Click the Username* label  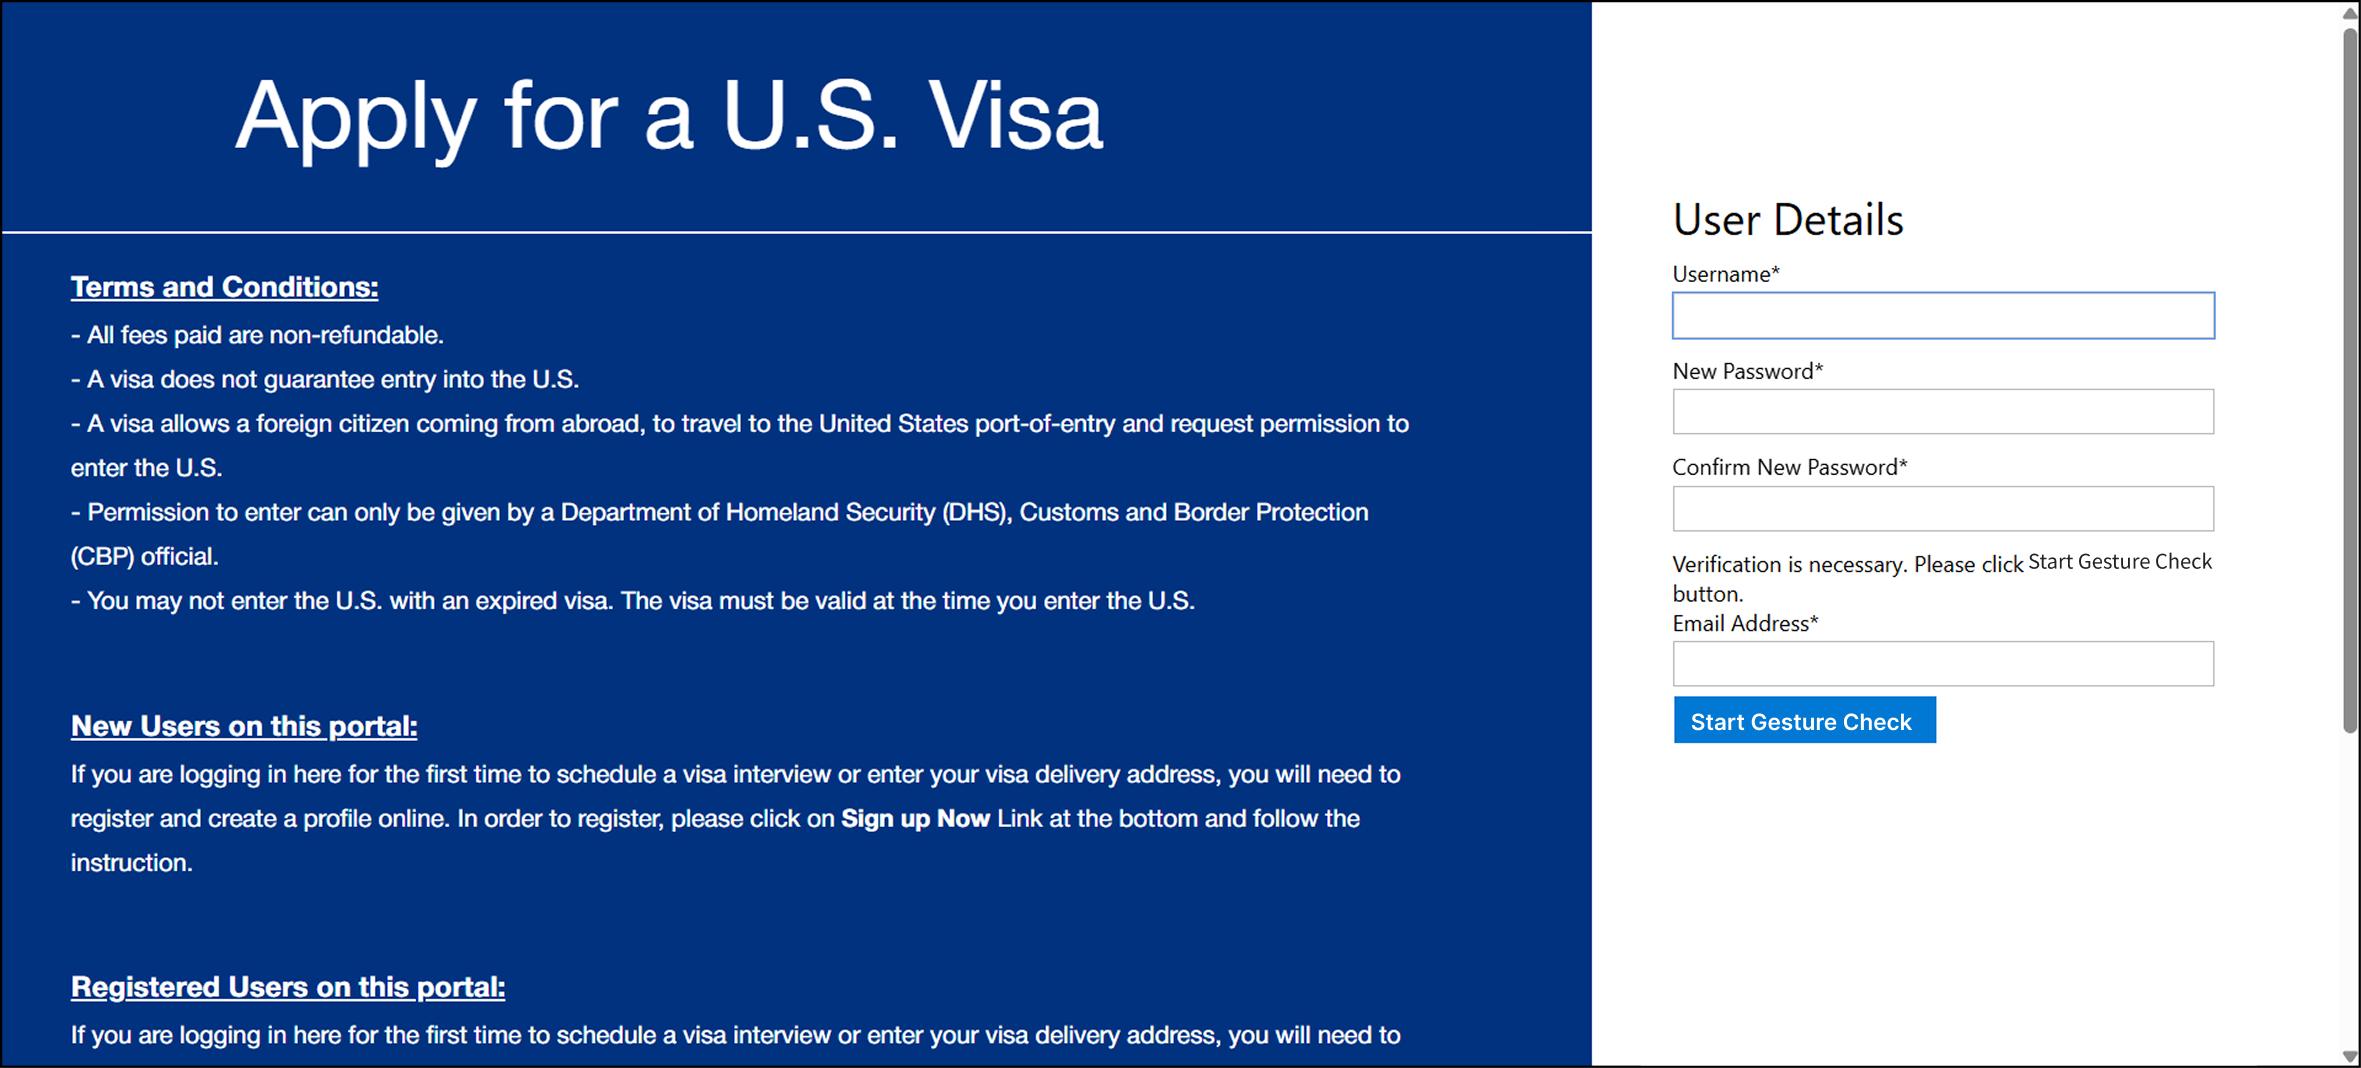coord(1725,274)
